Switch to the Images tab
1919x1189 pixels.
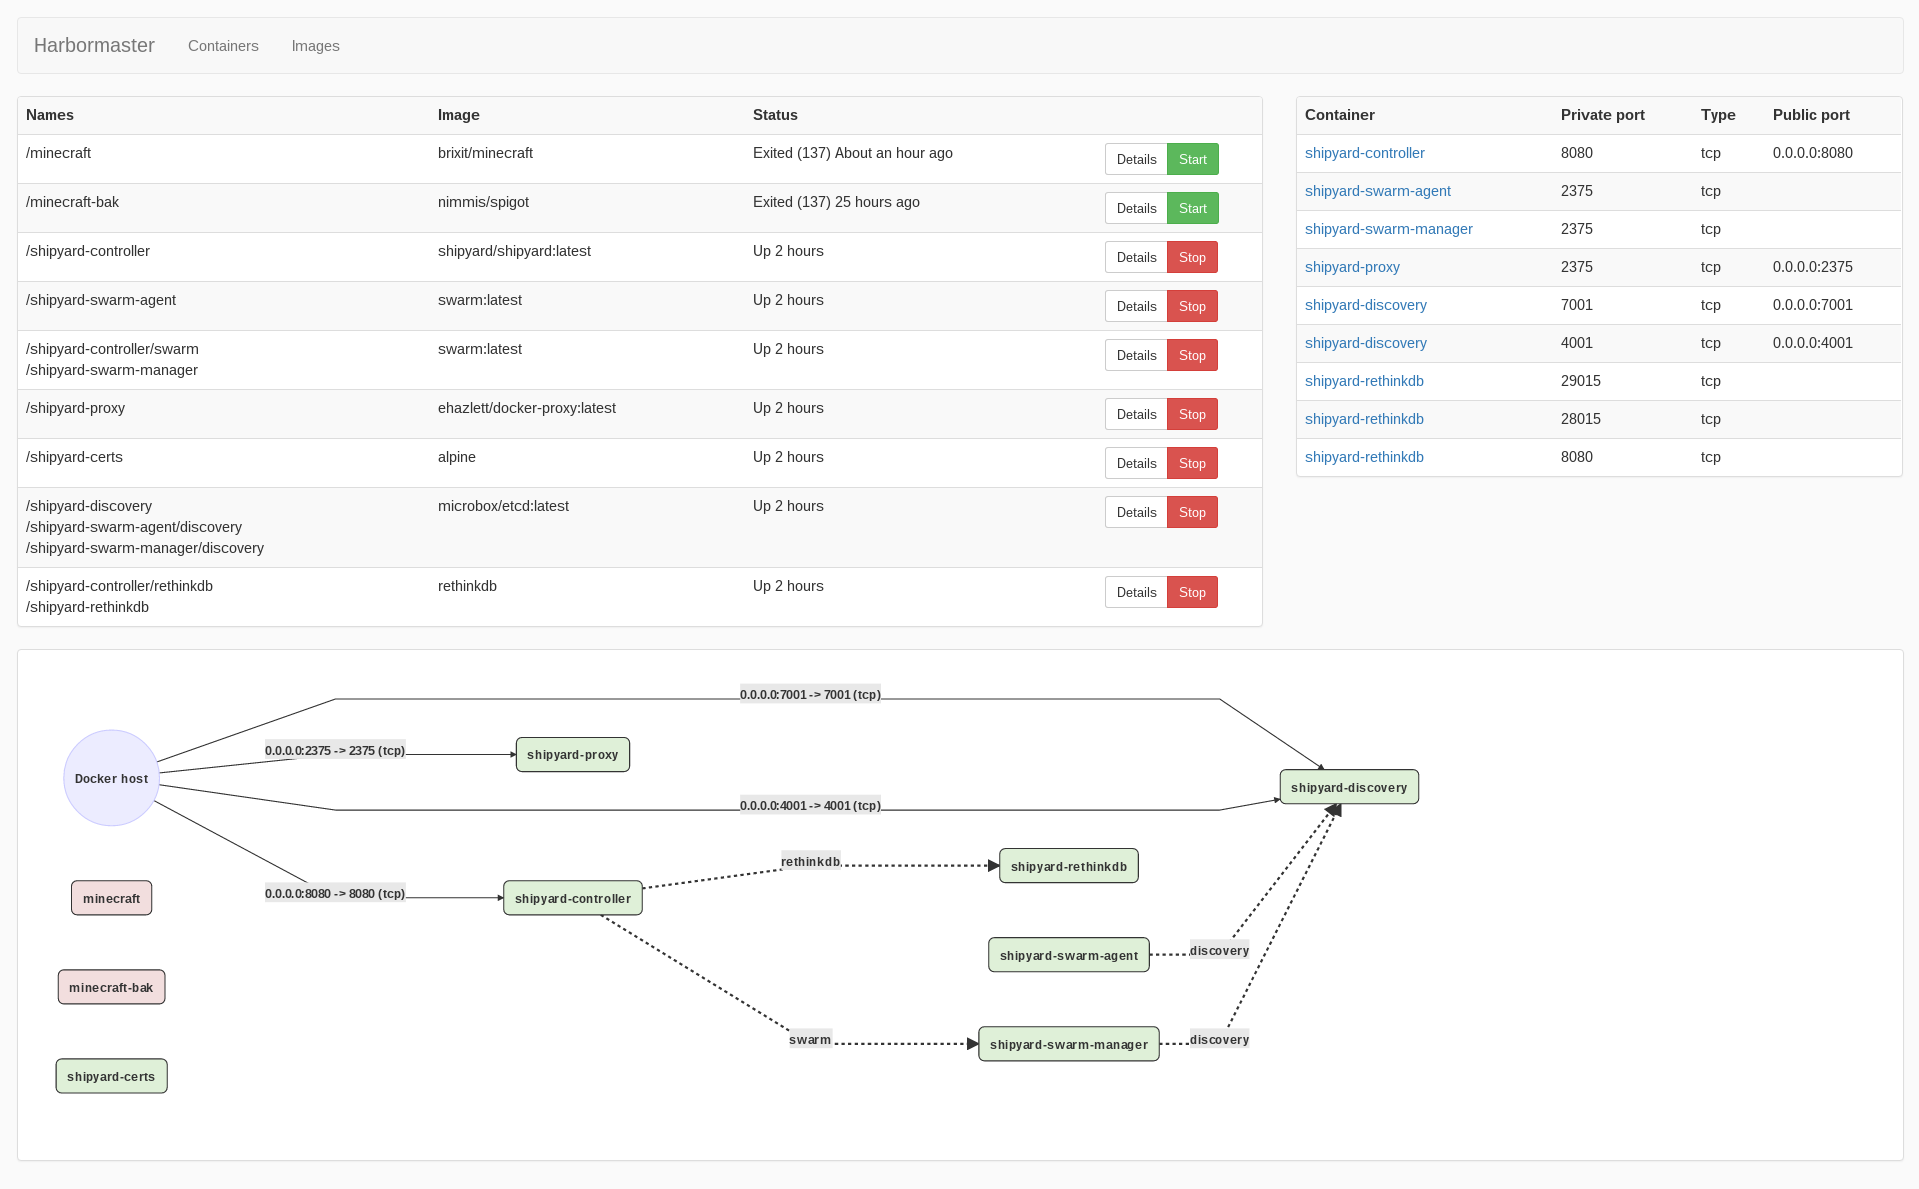315,45
